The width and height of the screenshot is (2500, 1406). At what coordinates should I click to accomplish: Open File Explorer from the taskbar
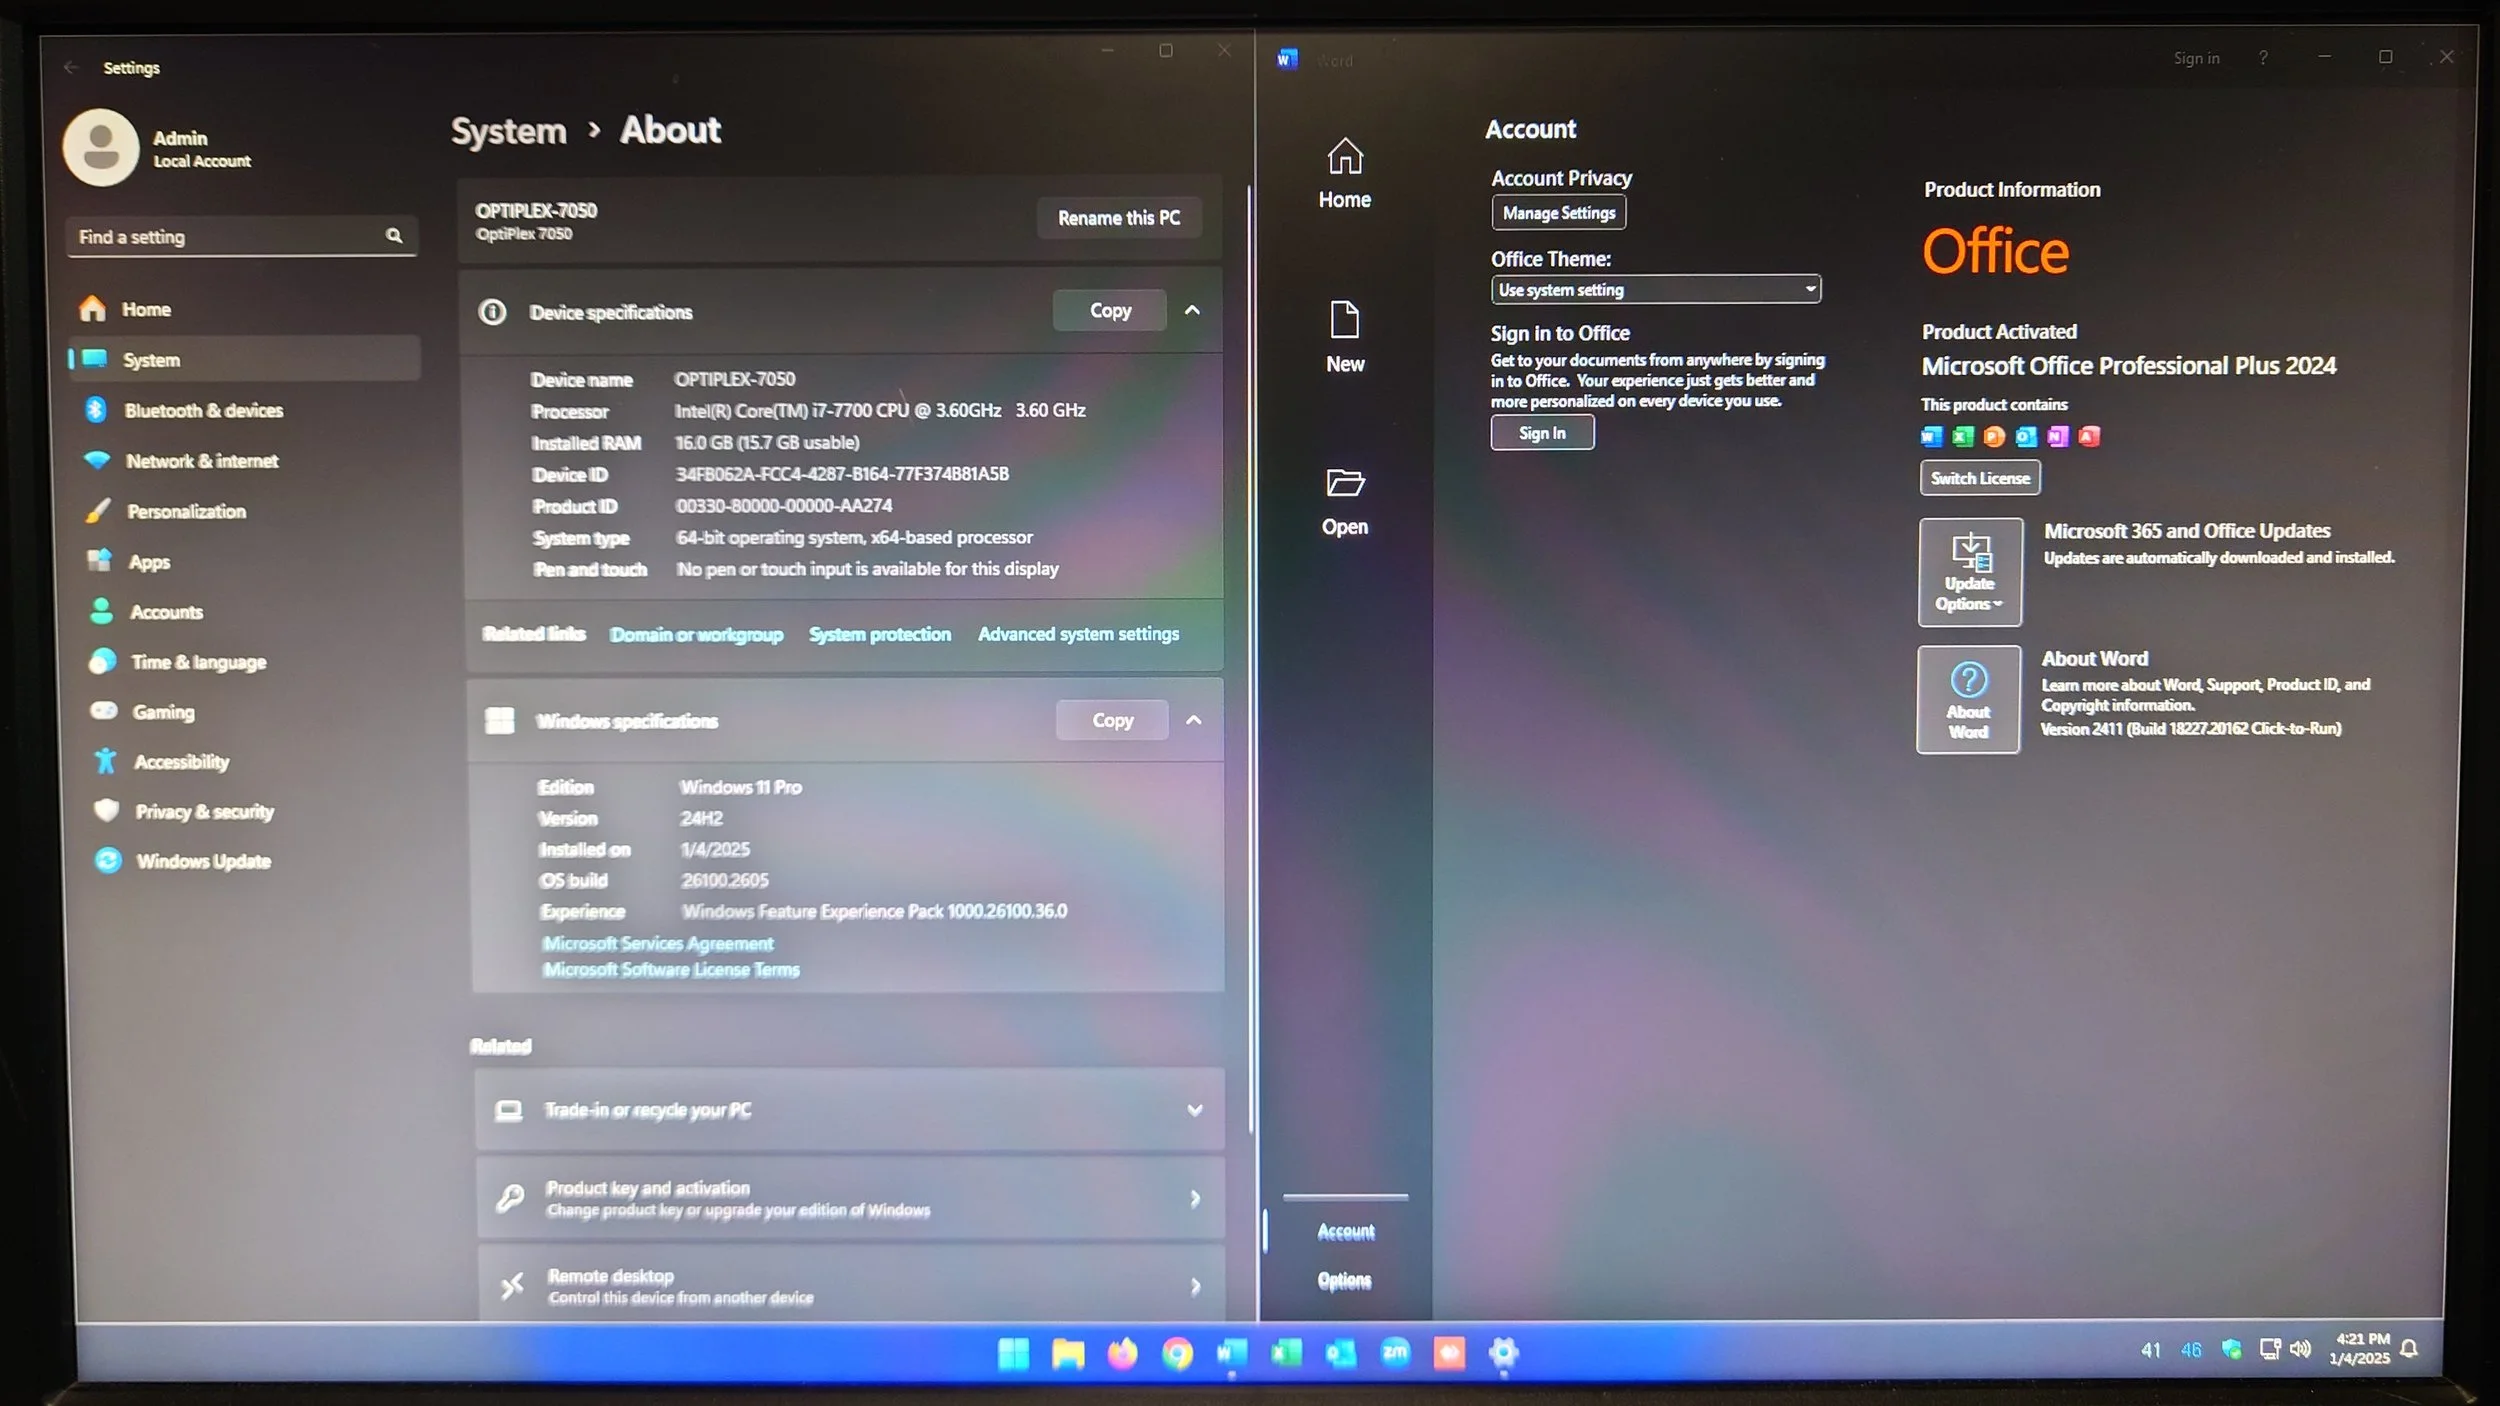pos(1067,1354)
